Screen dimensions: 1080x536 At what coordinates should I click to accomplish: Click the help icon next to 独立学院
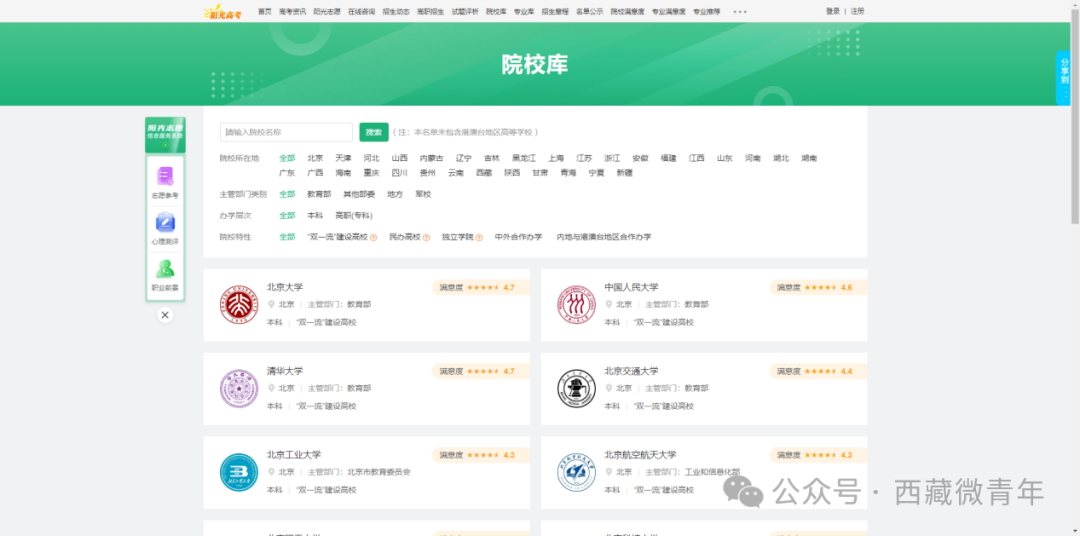[479, 237]
